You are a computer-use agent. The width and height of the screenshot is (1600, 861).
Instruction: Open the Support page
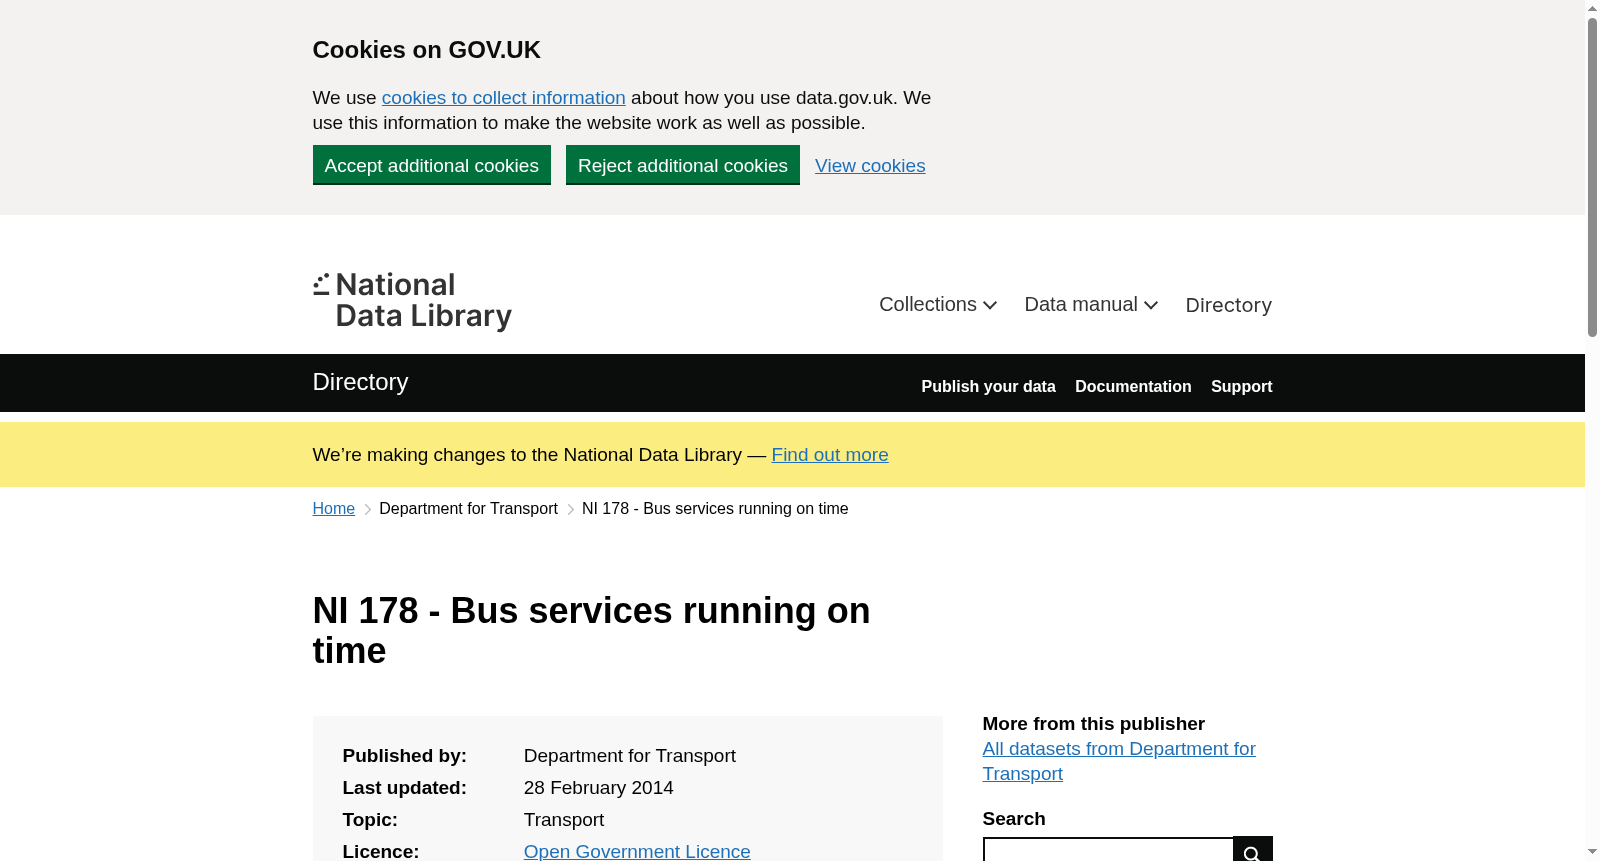point(1241,386)
